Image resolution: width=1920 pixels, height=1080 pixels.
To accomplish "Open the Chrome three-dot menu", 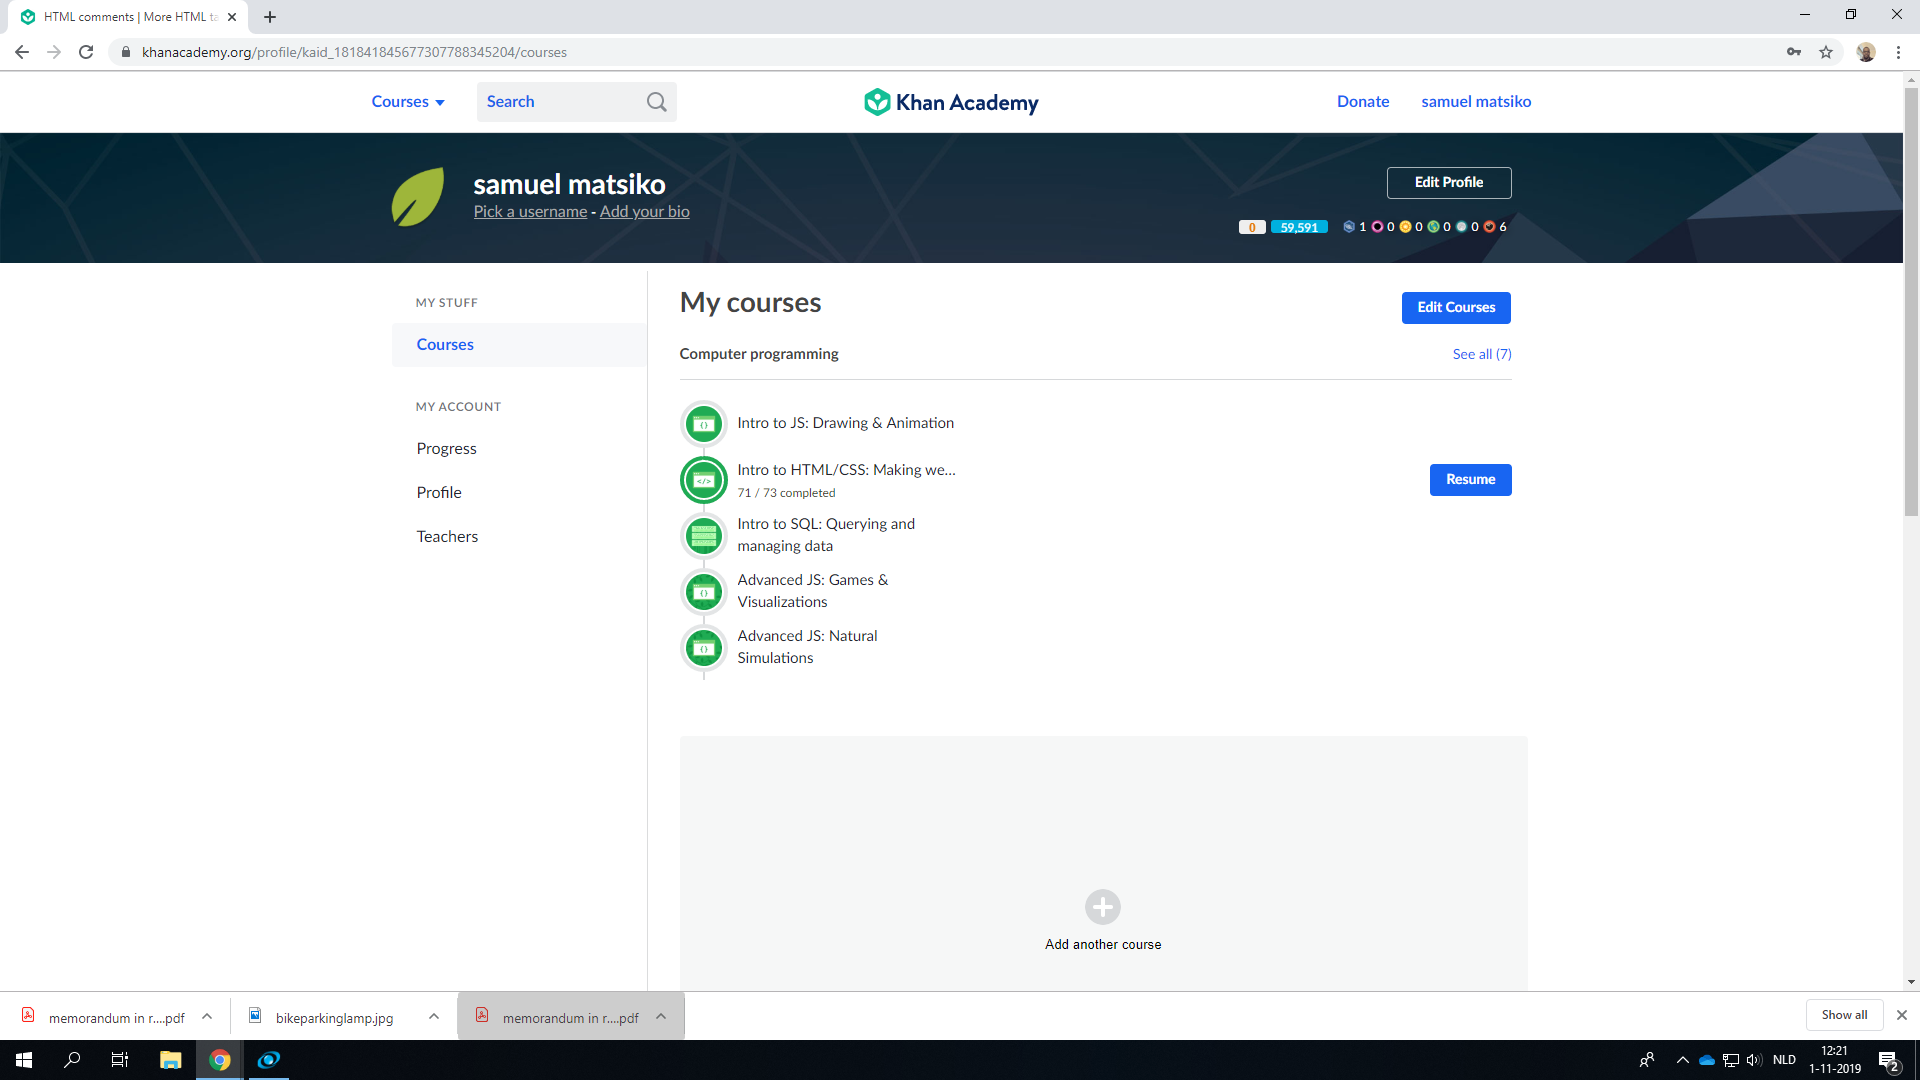I will click(x=1898, y=52).
